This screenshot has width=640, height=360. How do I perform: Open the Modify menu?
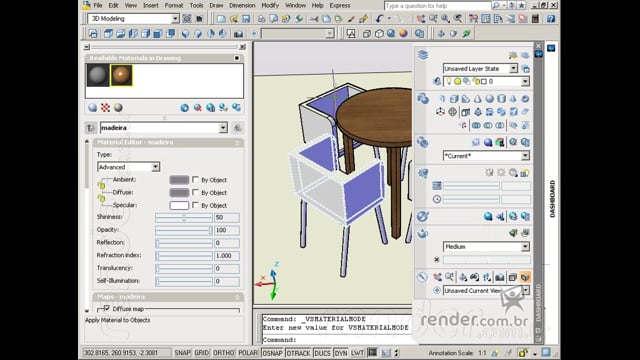pyautogui.click(x=270, y=6)
